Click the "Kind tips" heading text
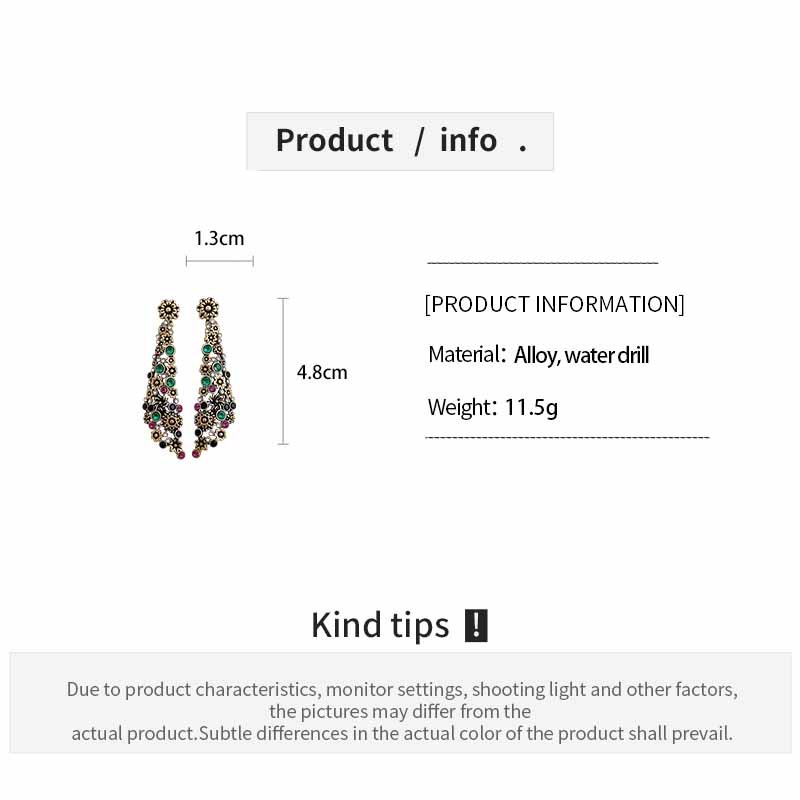800x800 pixels. tap(380, 624)
